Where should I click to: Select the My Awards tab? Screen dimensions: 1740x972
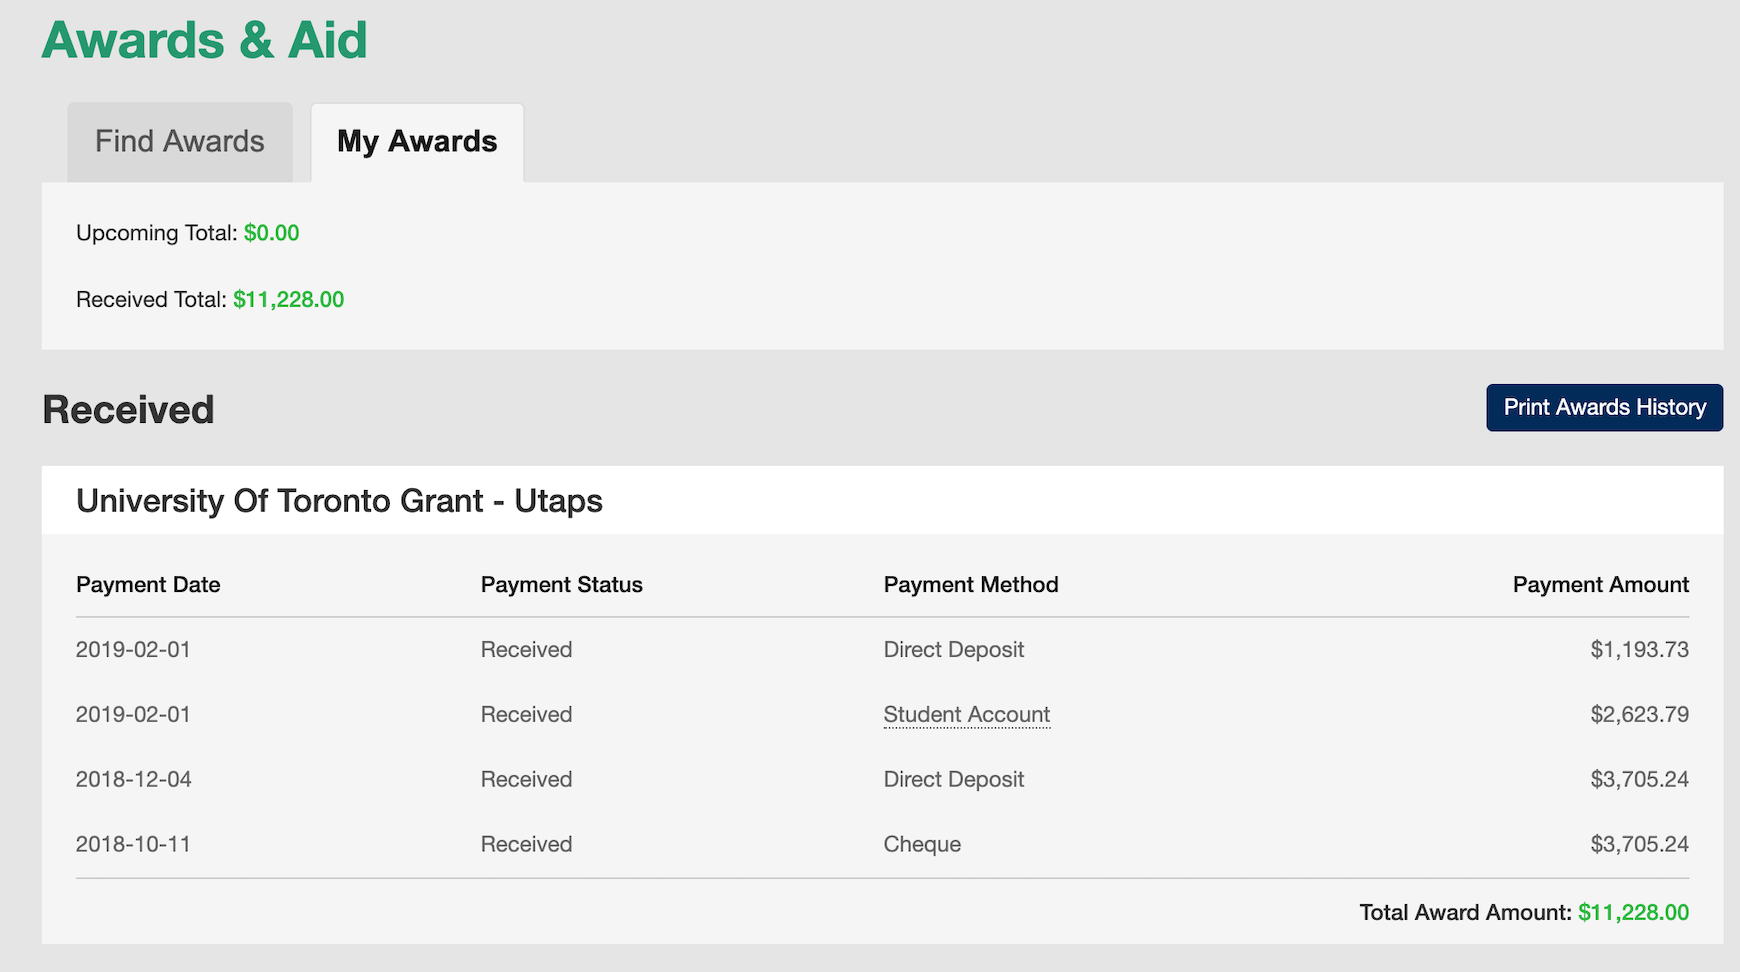coord(417,142)
